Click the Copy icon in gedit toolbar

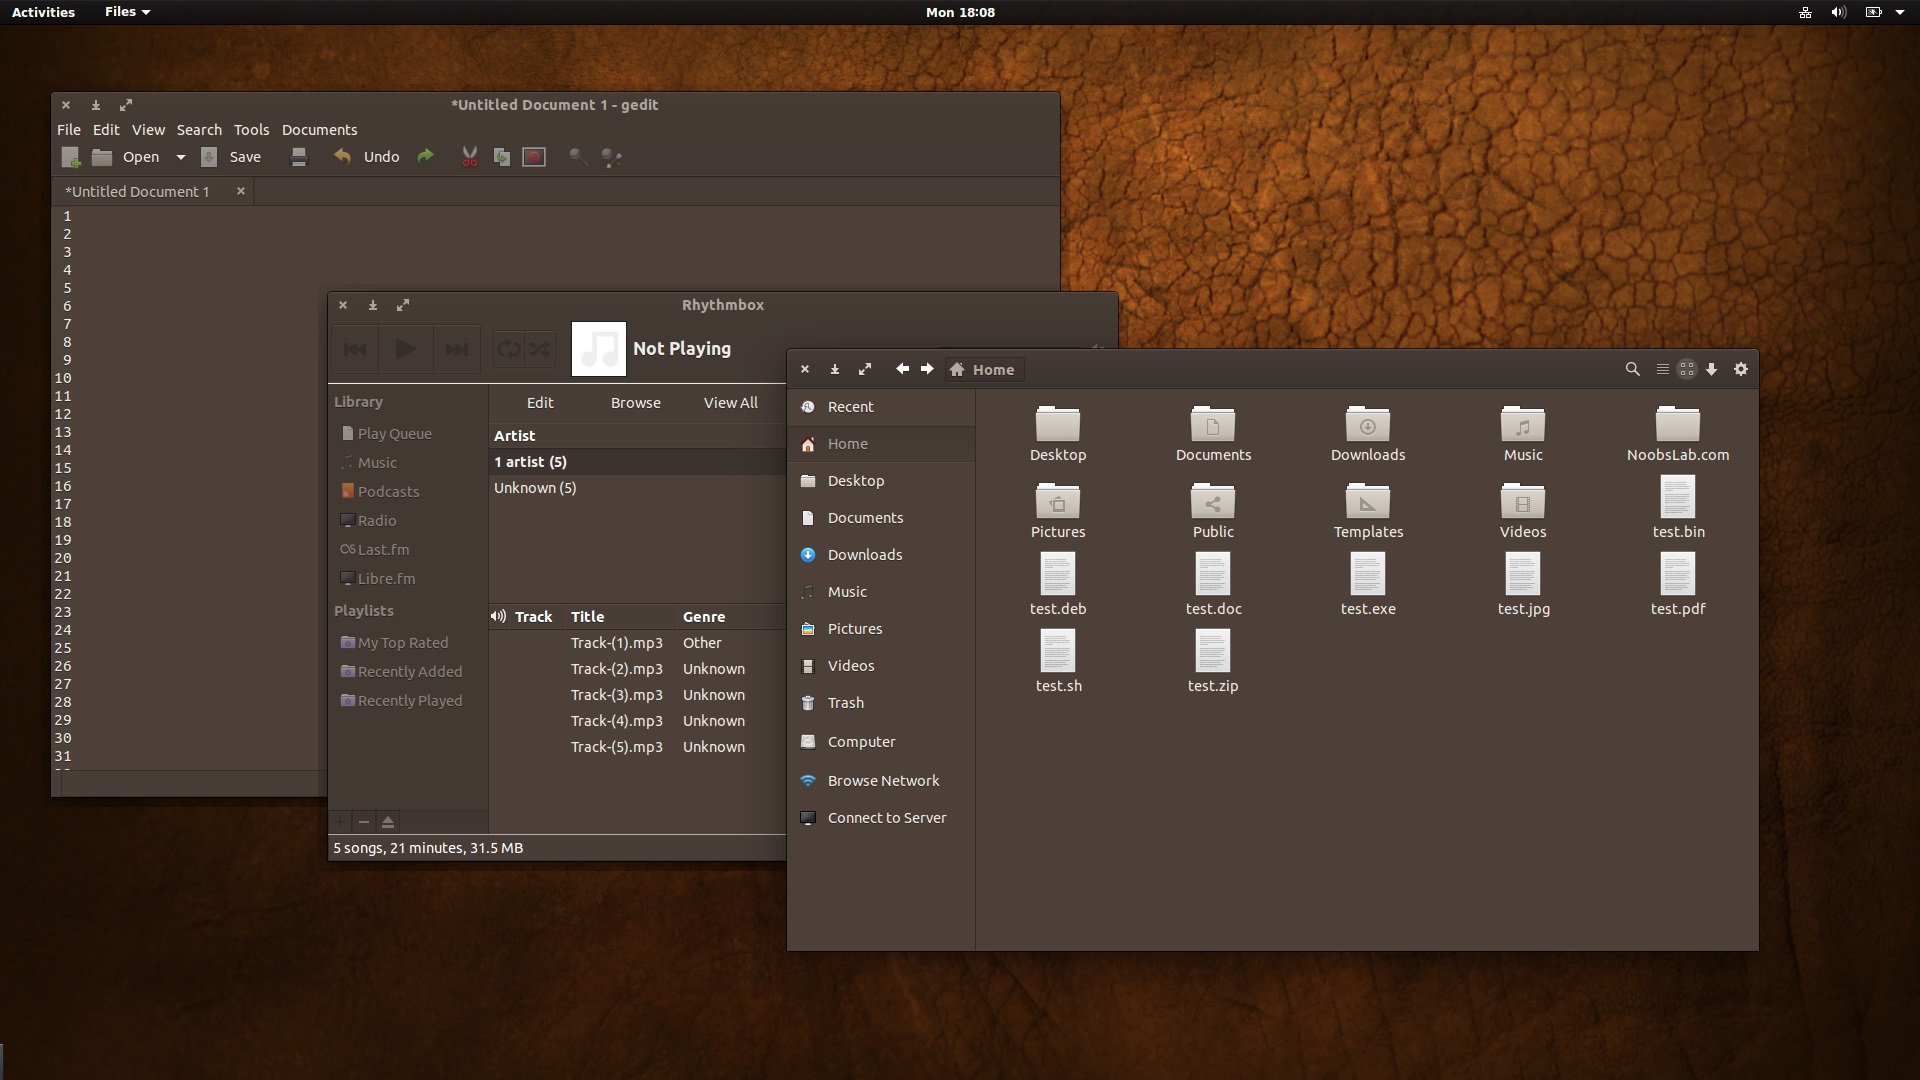[x=502, y=157]
